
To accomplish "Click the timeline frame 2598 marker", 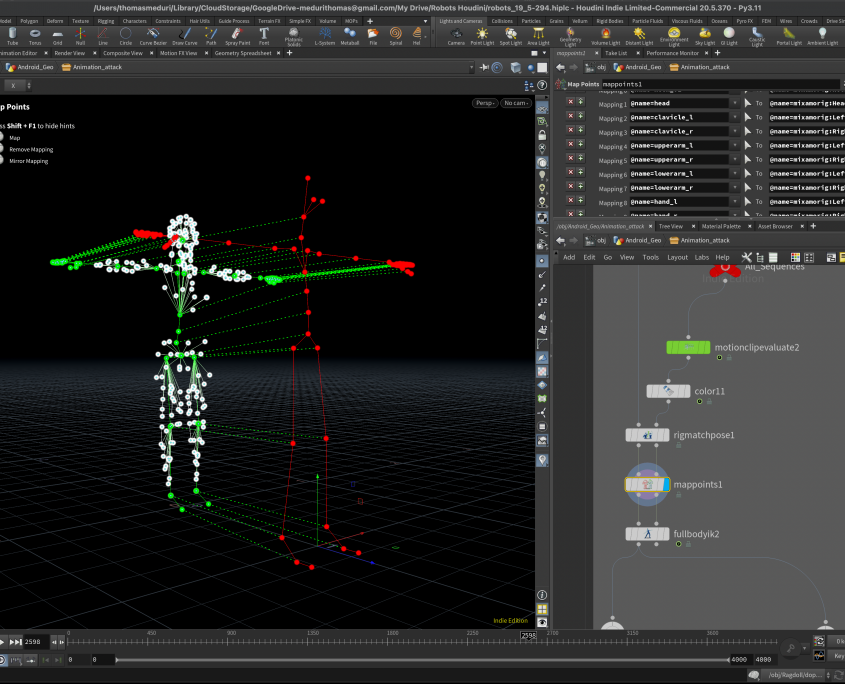I will 527,634.
